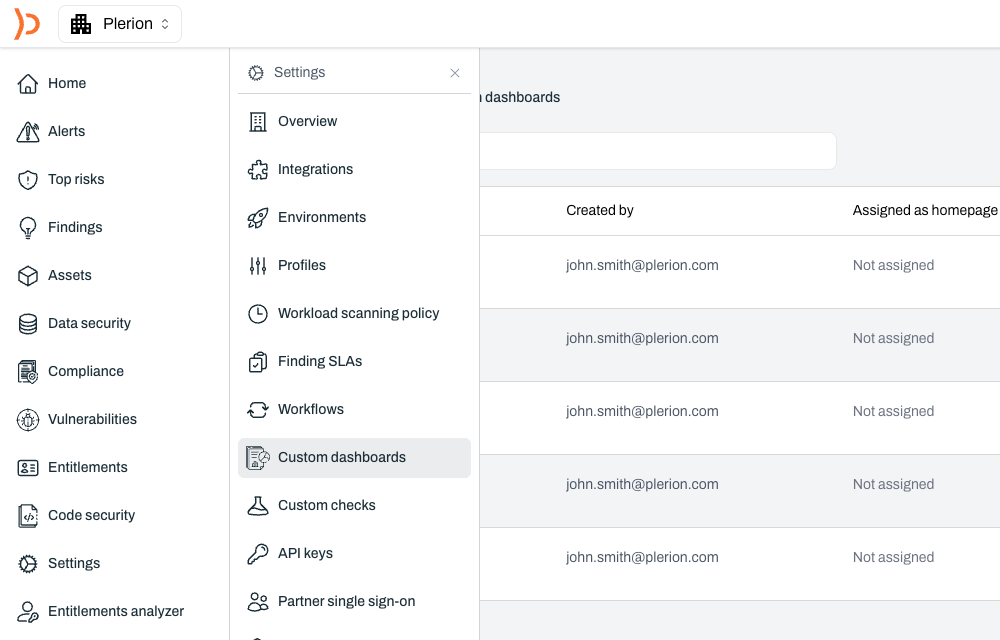Screen dimensions: 1000x640
Task: Open the Plerion organization switcher dropdown
Action: tap(120, 24)
